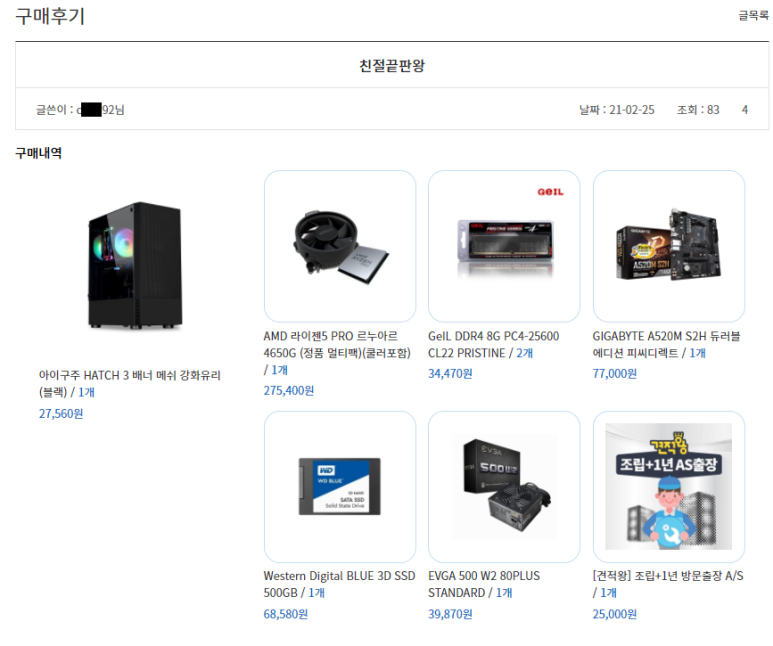Click the comment count 4 in header
Screen dimensions: 773x646
pyautogui.click(x=745, y=109)
